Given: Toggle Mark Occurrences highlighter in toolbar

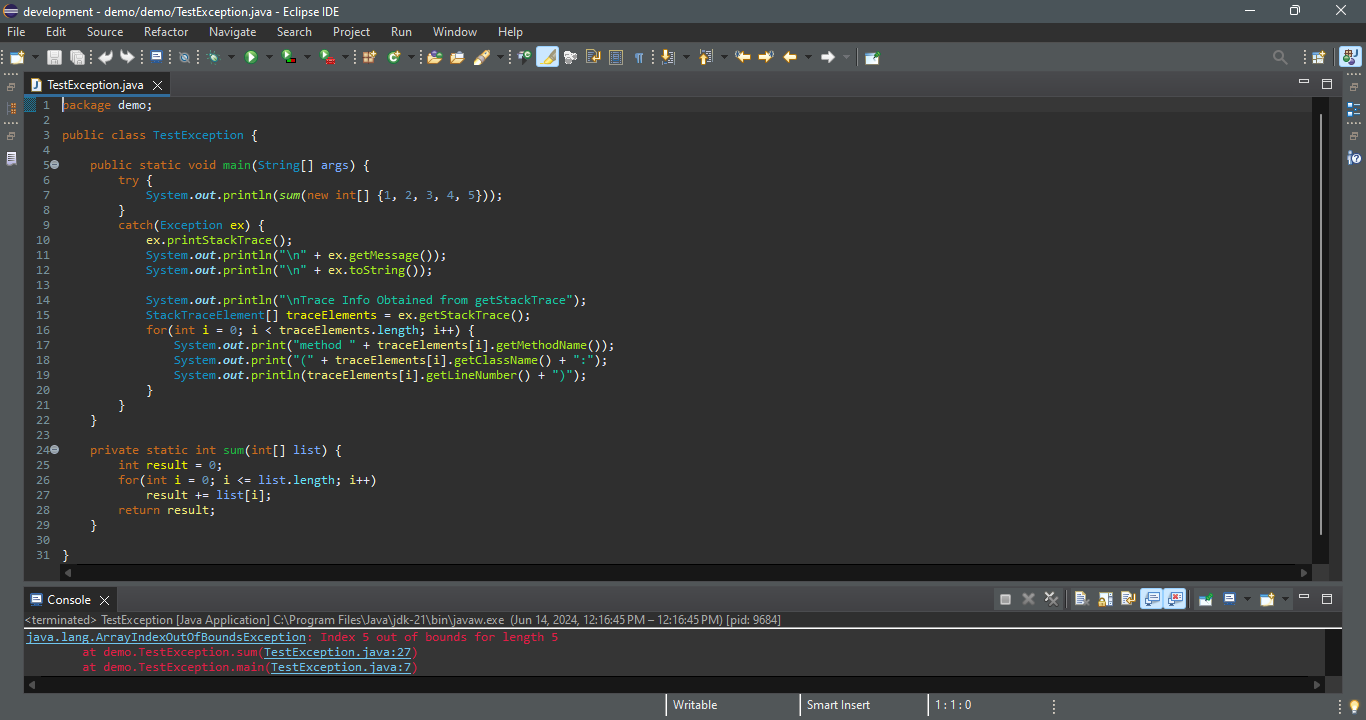Looking at the screenshot, I should point(547,58).
